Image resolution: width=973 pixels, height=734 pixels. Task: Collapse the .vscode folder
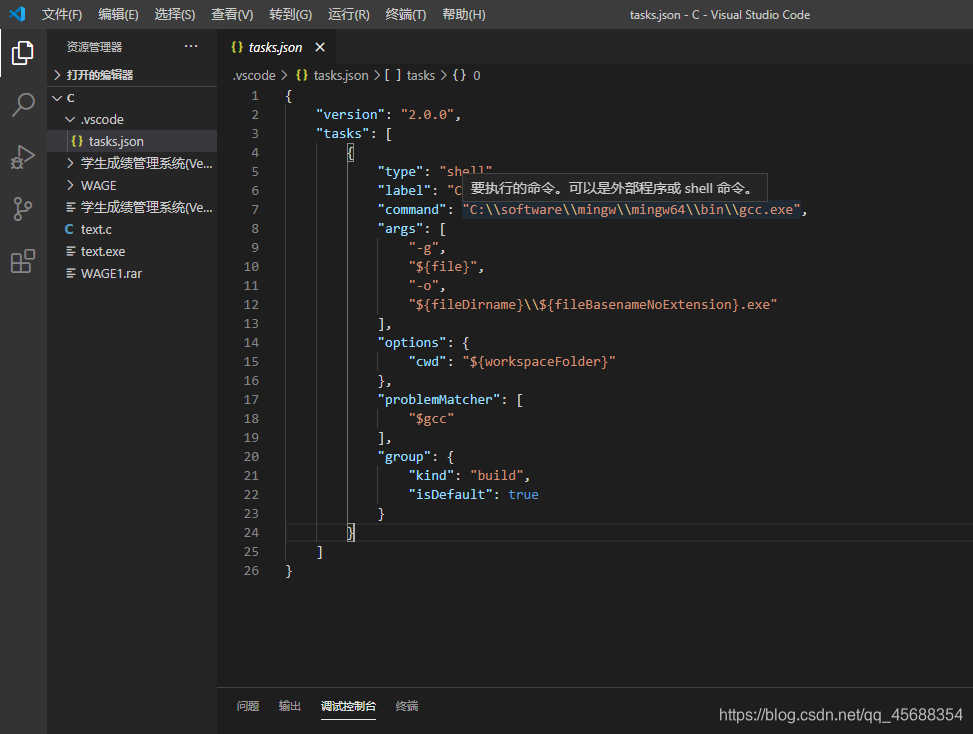coord(70,119)
